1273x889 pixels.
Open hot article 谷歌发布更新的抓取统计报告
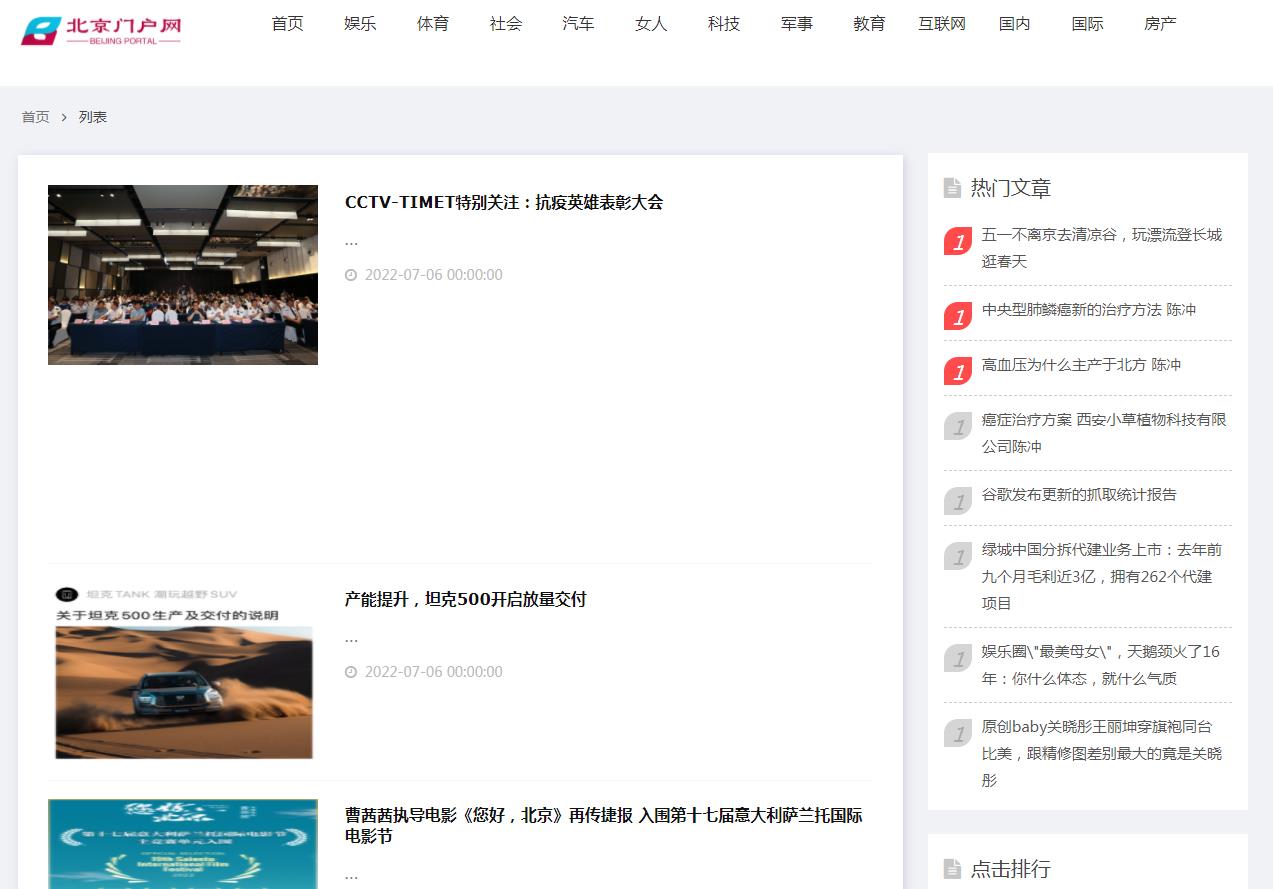click(x=1079, y=495)
